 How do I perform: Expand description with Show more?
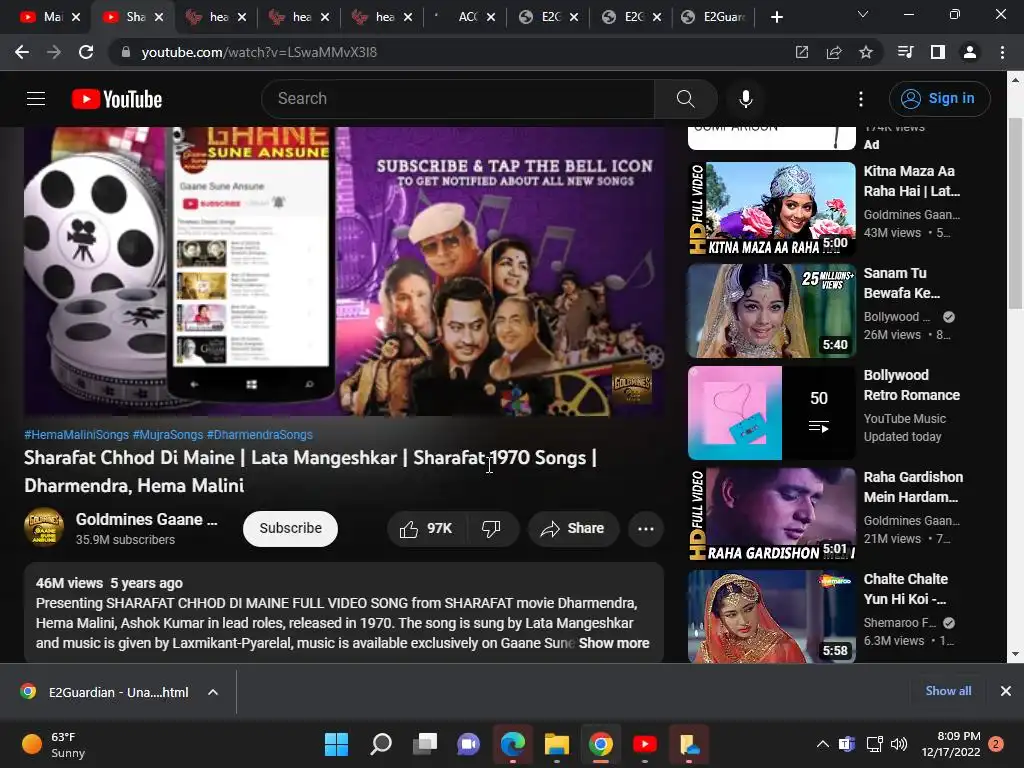[x=614, y=643]
